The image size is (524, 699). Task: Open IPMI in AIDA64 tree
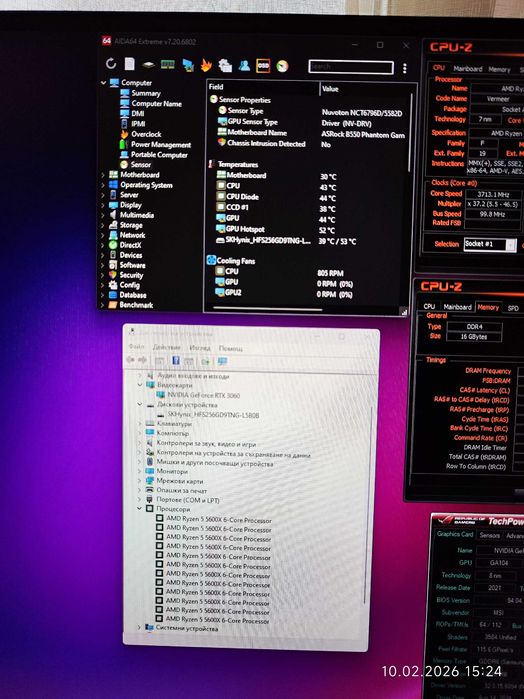pos(138,124)
